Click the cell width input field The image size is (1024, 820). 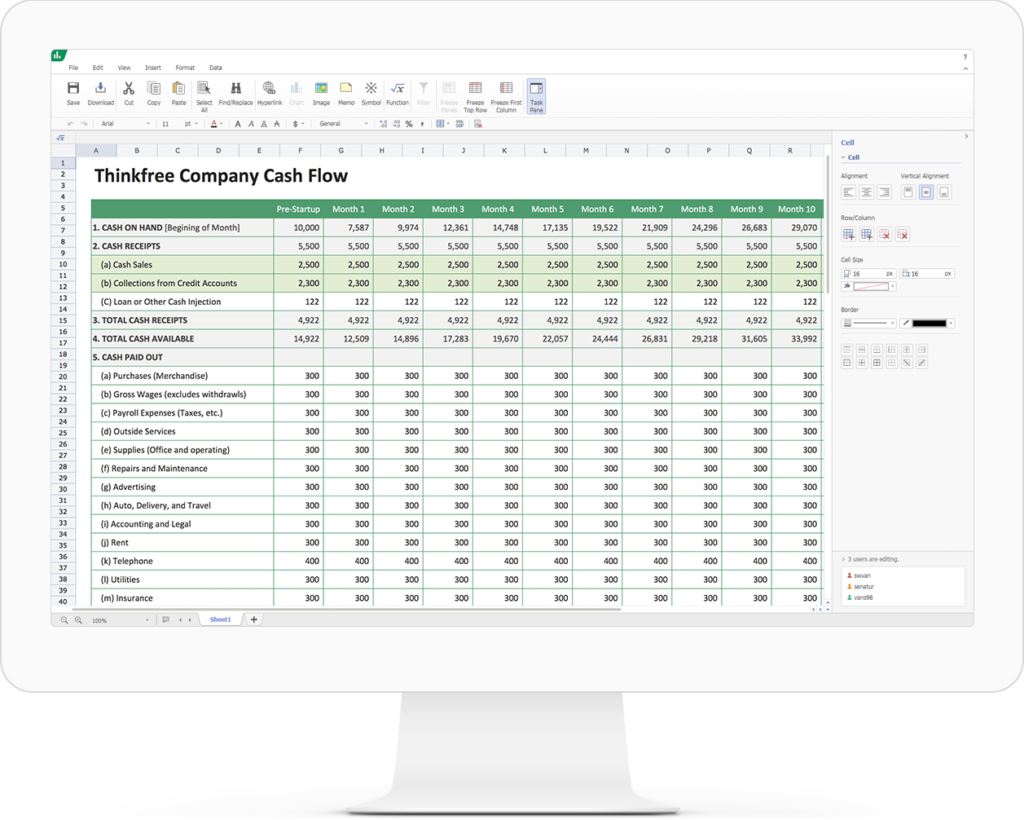(x=868, y=273)
